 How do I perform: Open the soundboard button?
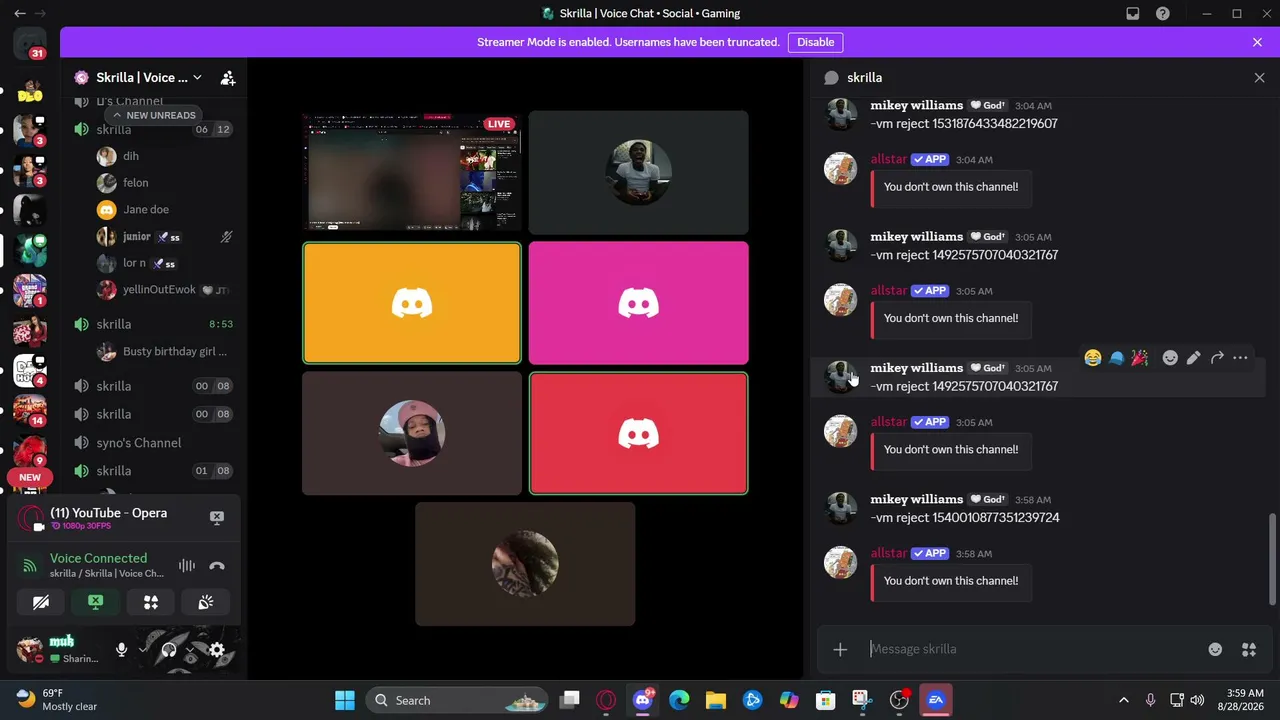206,603
